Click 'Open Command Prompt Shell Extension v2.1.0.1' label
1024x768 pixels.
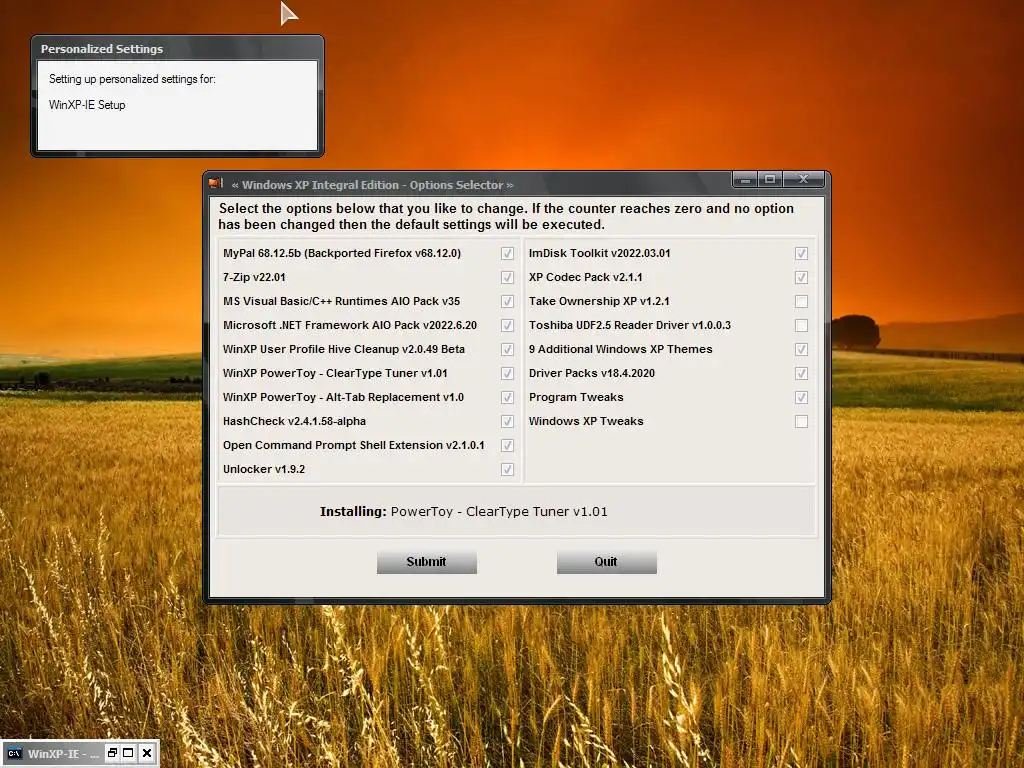click(353, 445)
